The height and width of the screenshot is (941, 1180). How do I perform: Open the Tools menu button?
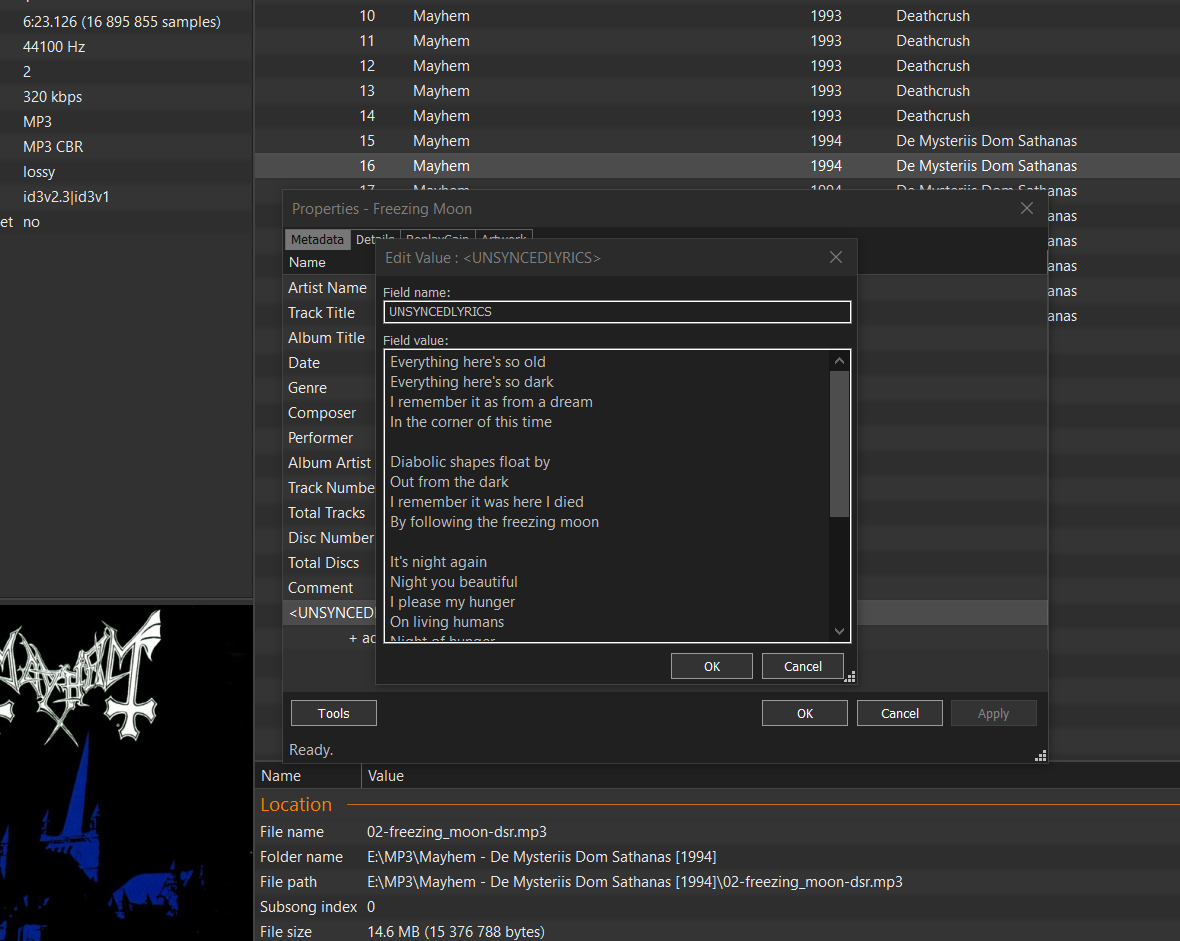[333, 713]
